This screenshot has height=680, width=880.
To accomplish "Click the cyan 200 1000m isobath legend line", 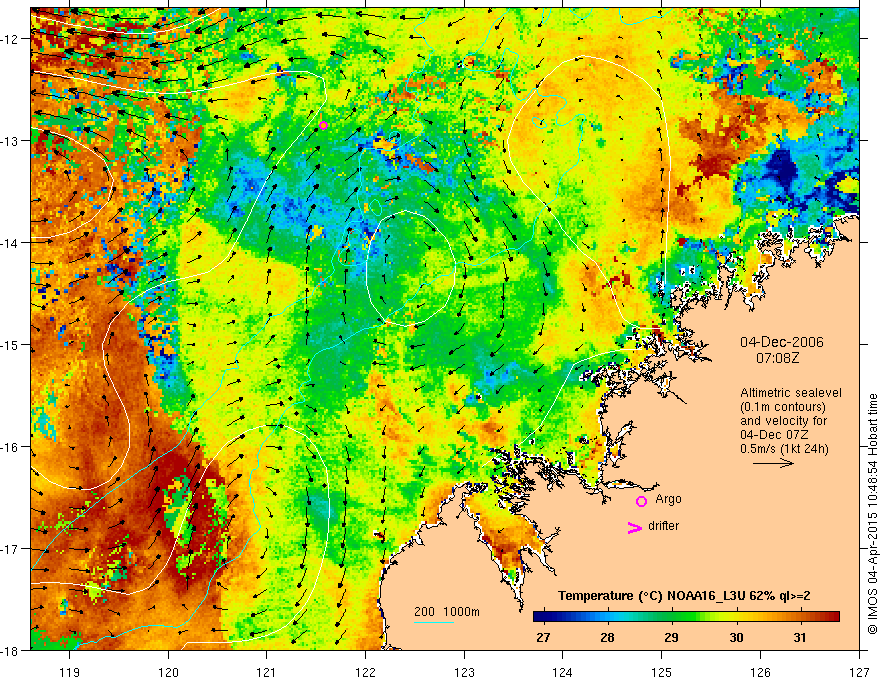I will 434,622.
